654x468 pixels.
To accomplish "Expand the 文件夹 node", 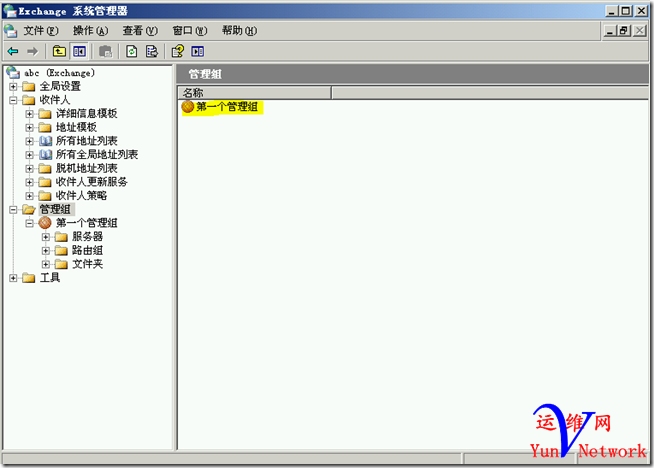I will tap(46, 264).
